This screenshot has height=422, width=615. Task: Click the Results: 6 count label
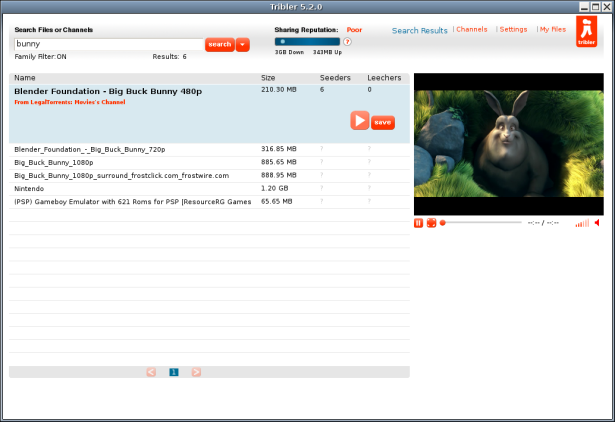click(x=169, y=56)
